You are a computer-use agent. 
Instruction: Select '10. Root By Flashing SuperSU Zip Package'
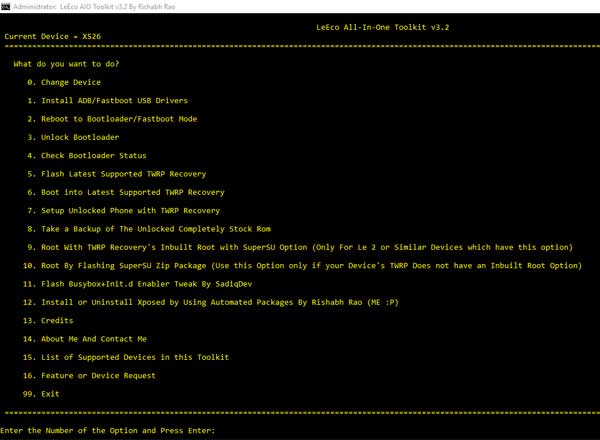(x=302, y=266)
